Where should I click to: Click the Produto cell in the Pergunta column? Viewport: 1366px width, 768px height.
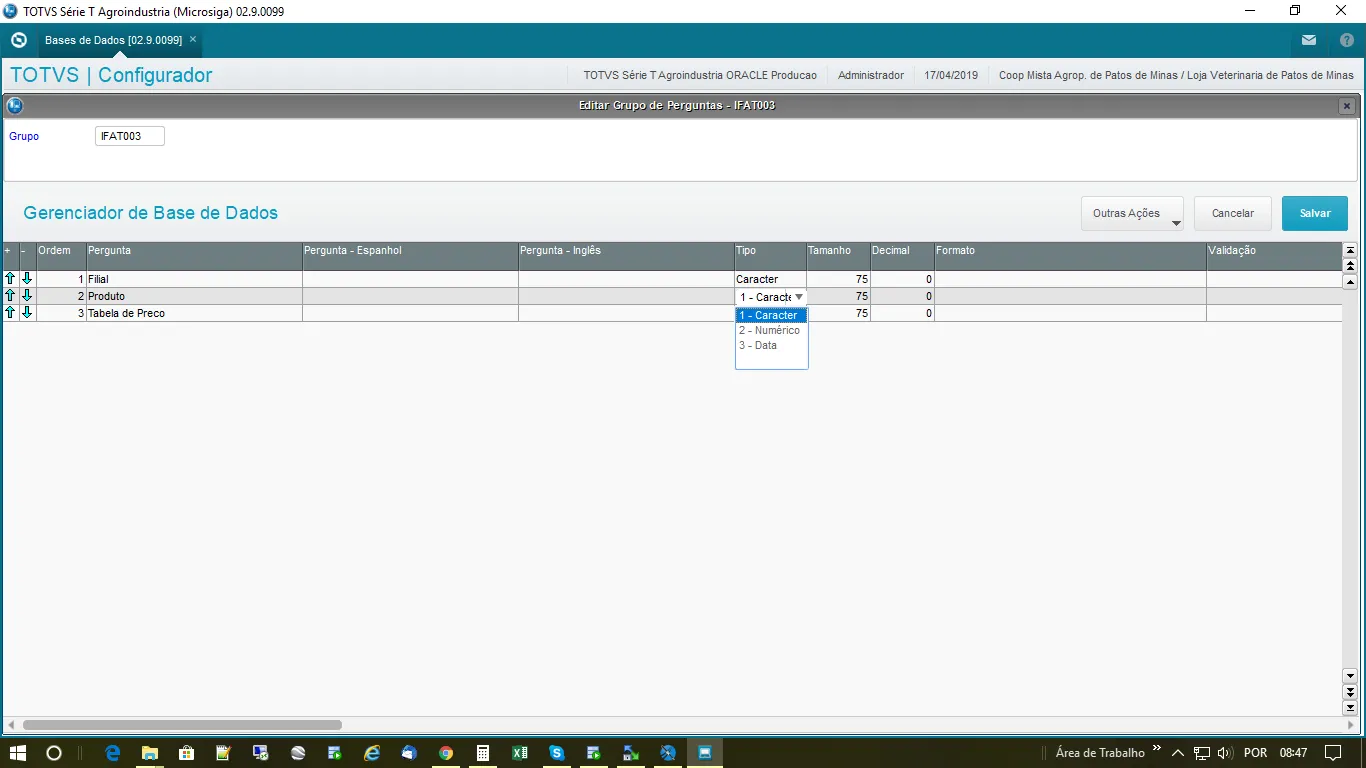[x=194, y=297]
